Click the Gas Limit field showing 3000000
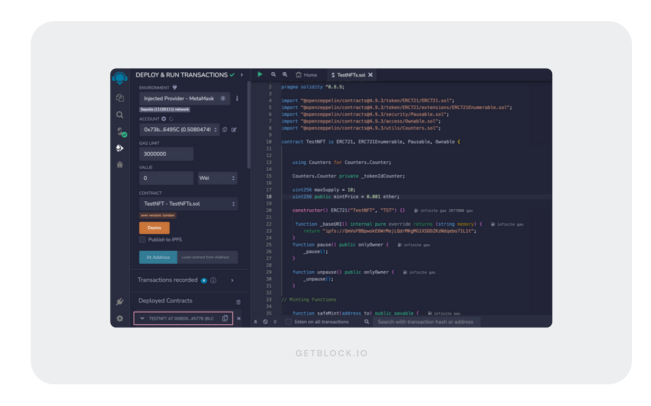This screenshot has width=651, height=406. [166, 154]
